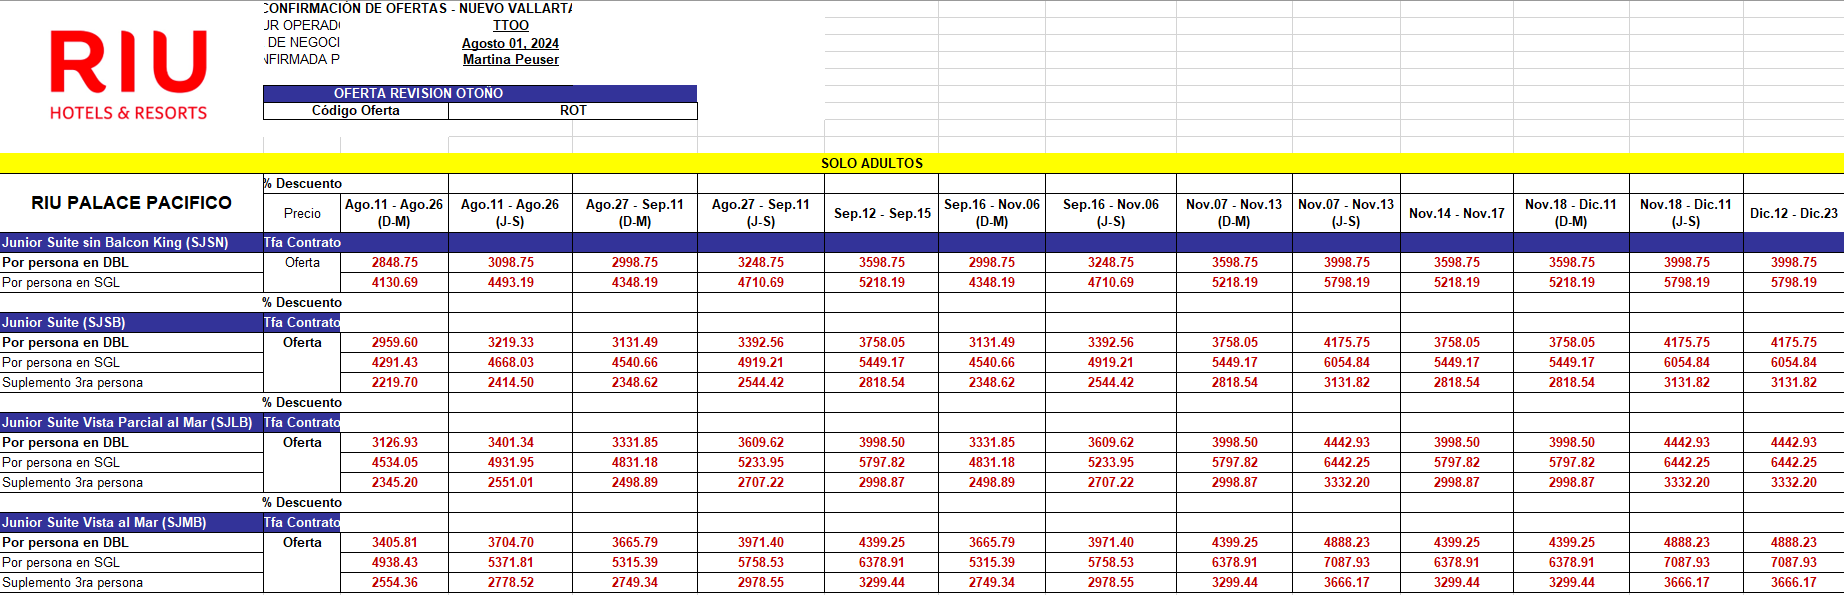Click the Precio header cell
The width and height of the screenshot is (1844, 595).
tap(302, 213)
